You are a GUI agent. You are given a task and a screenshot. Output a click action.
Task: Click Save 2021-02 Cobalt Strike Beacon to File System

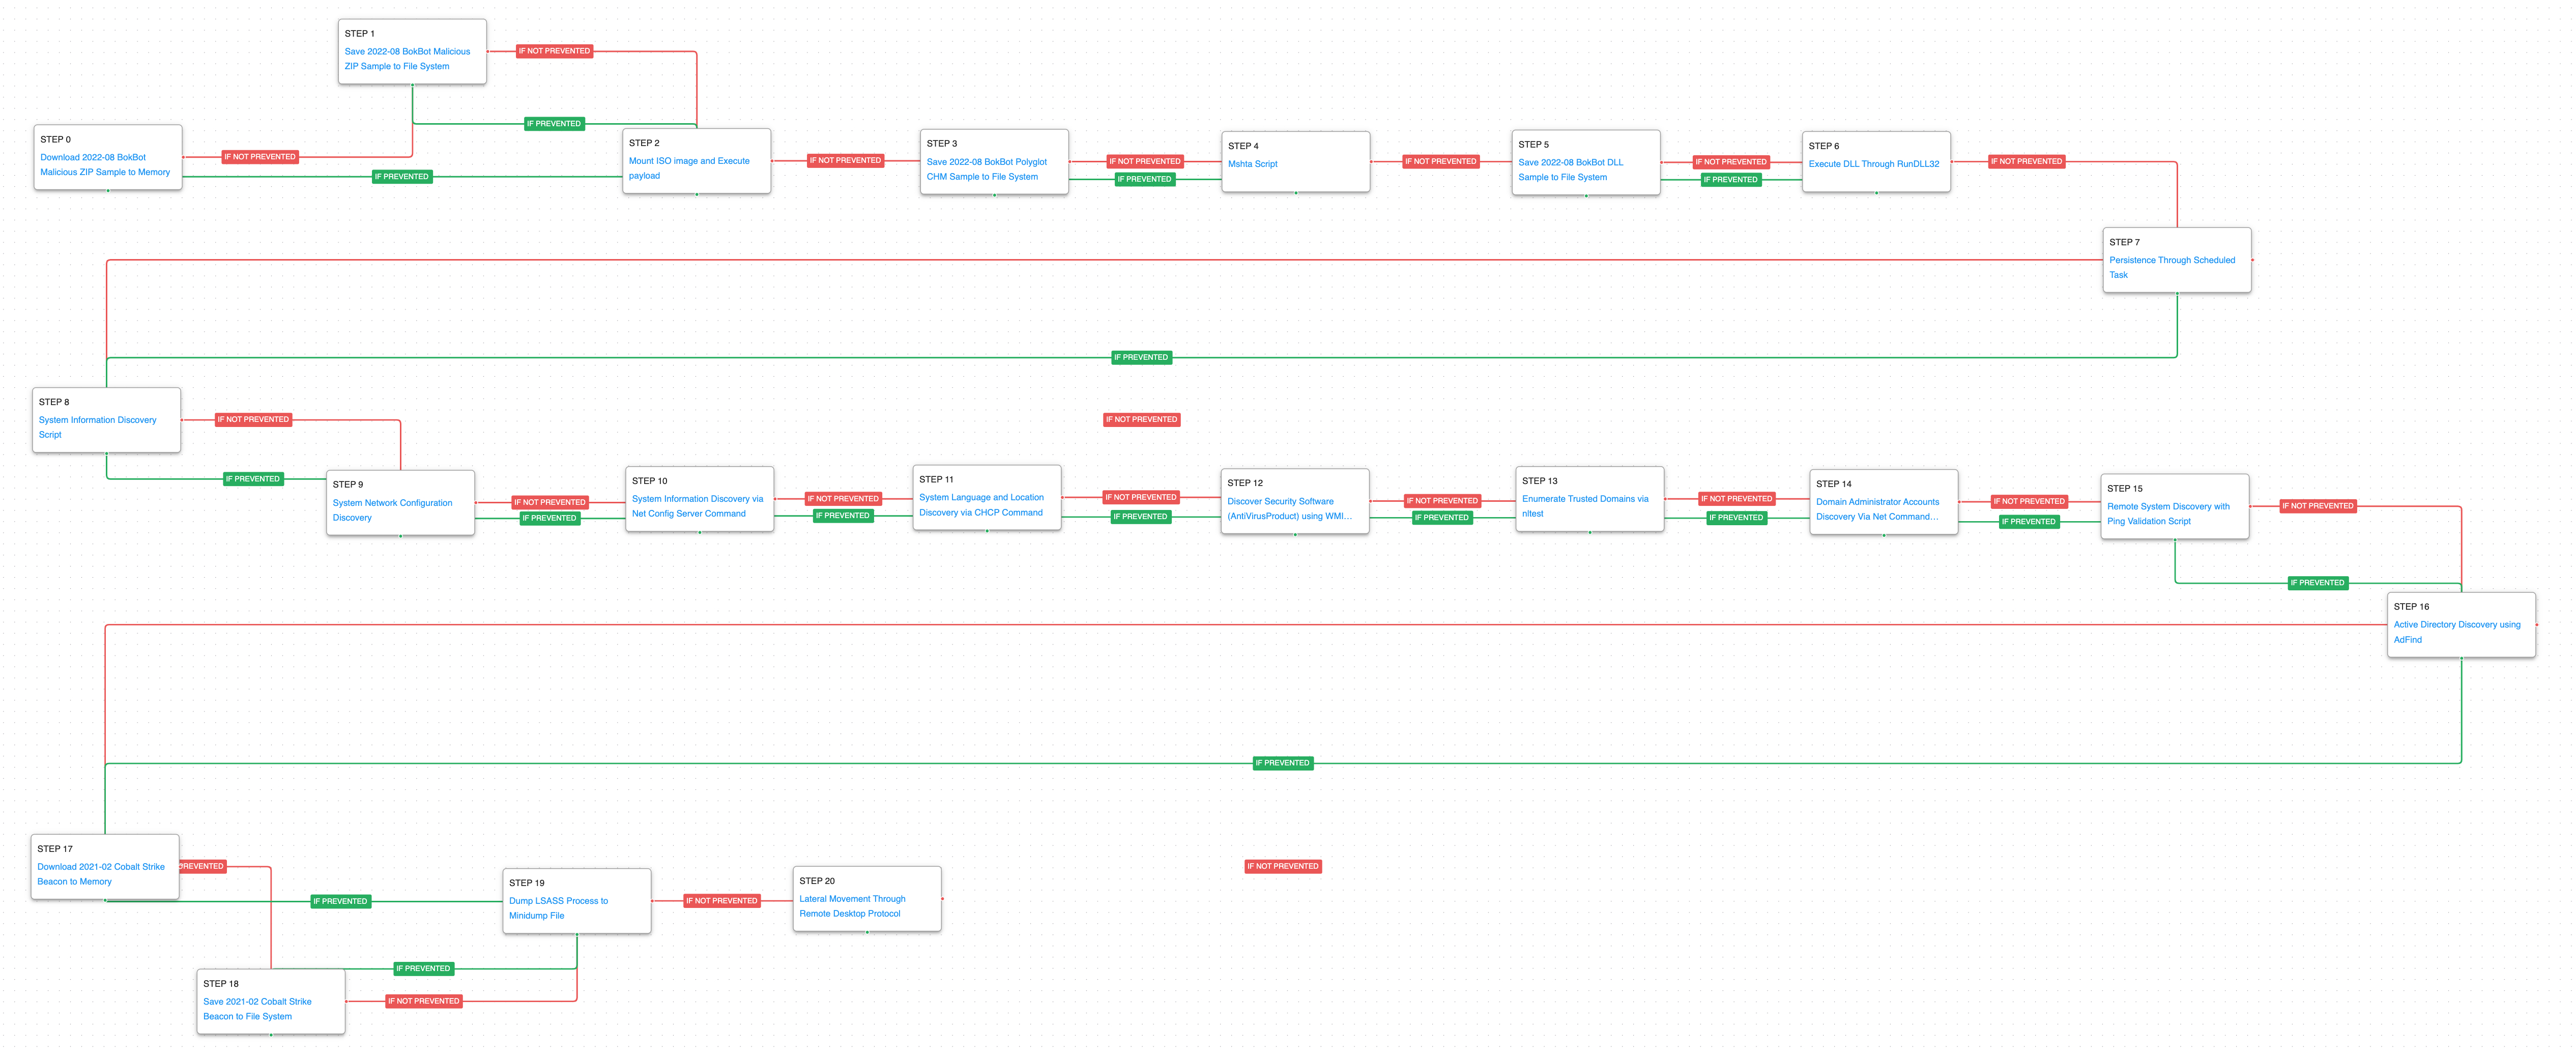coord(257,1002)
